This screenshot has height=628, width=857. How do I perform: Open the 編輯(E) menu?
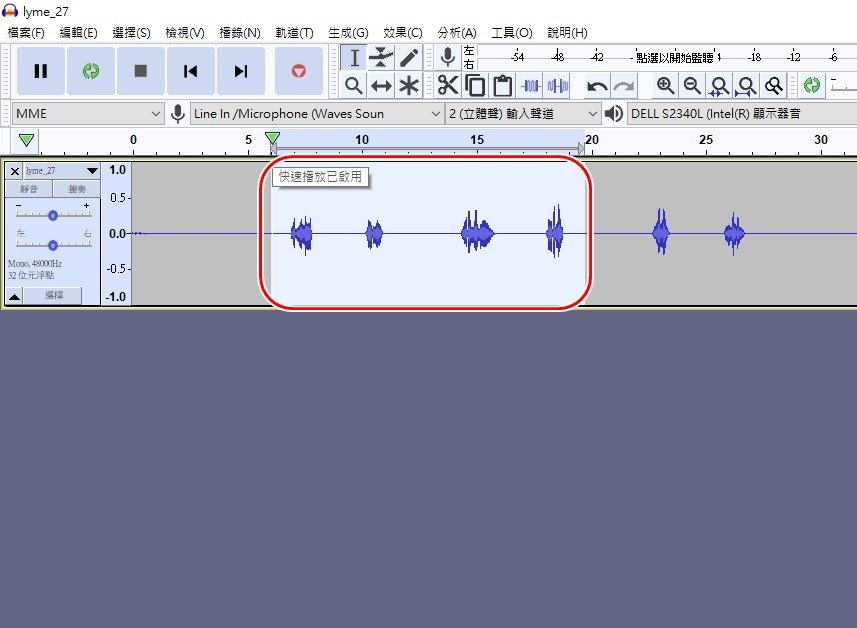(78, 33)
